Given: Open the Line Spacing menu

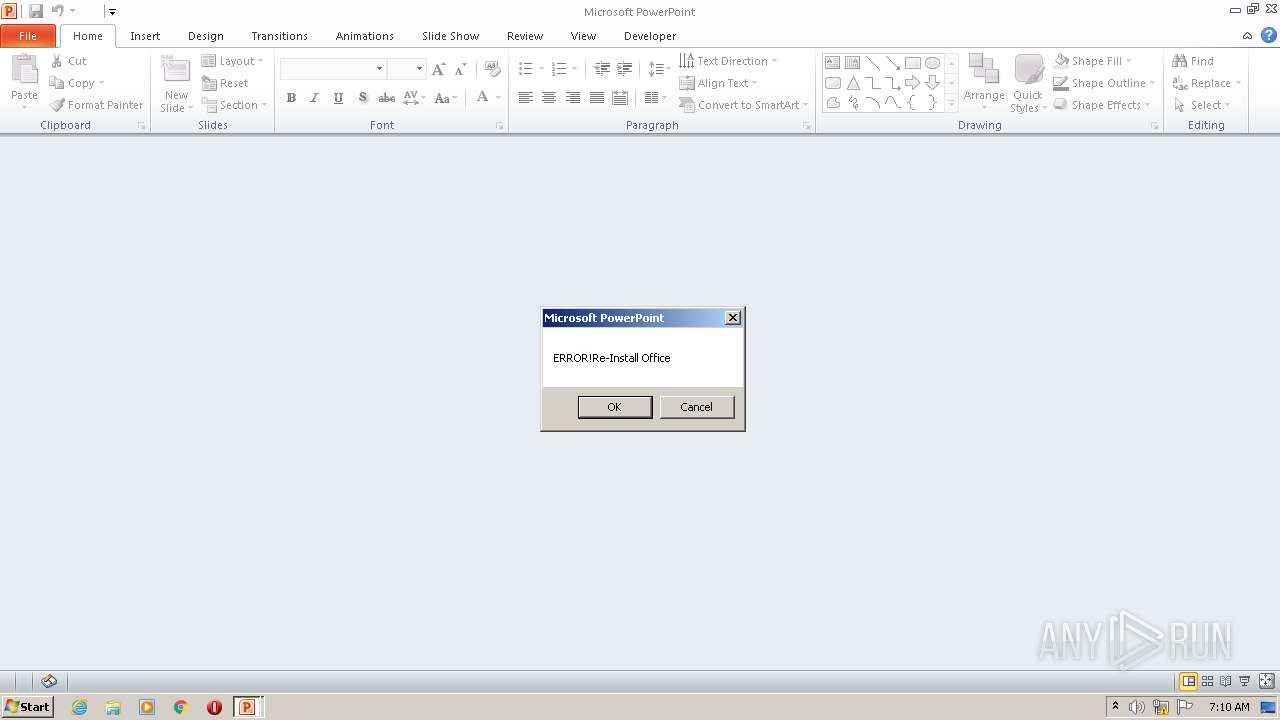Looking at the screenshot, I should tap(658, 69).
